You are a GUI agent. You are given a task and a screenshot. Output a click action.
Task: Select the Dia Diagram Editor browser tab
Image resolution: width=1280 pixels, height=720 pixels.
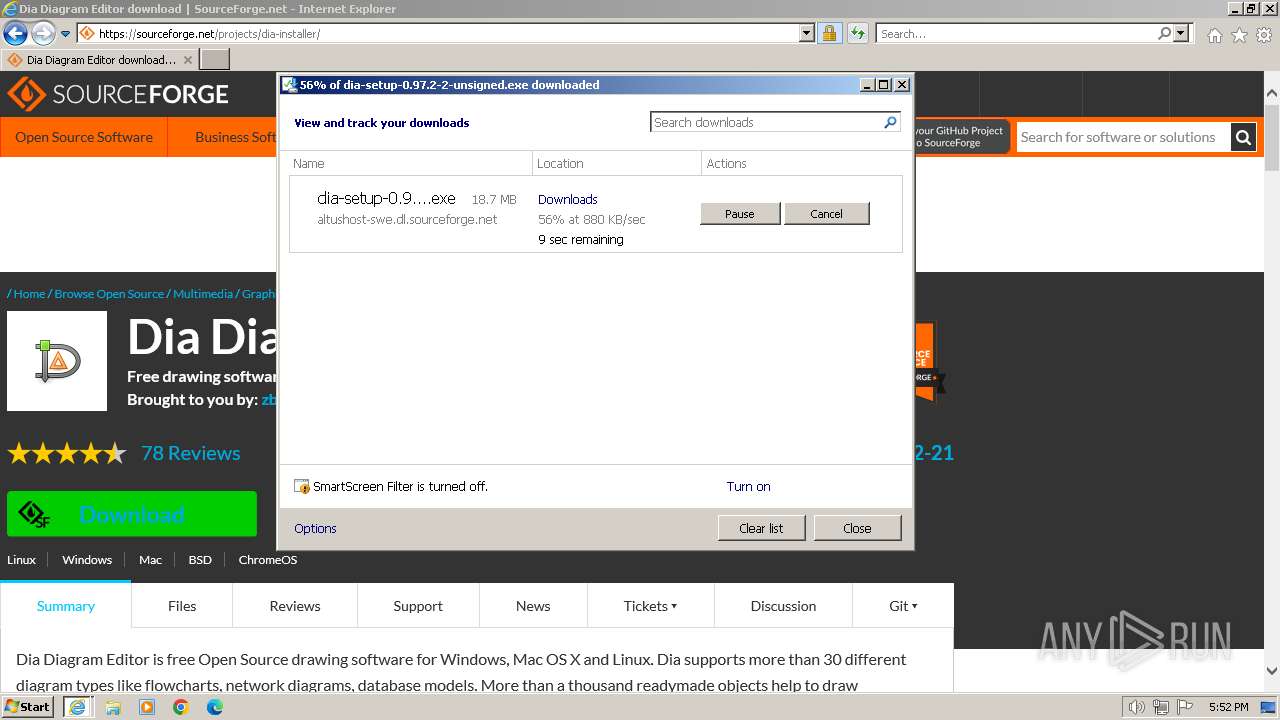(x=100, y=59)
